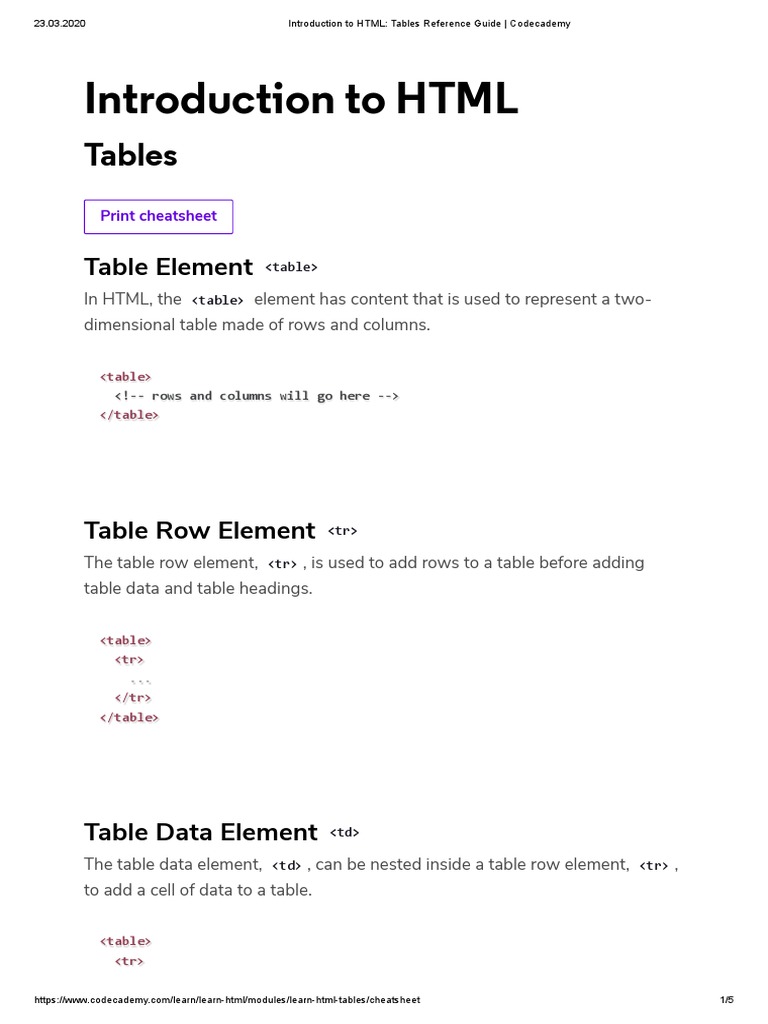Click the "Tables" subtitle heading
Viewport: 768px width, 1024px height.
pos(131,155)
